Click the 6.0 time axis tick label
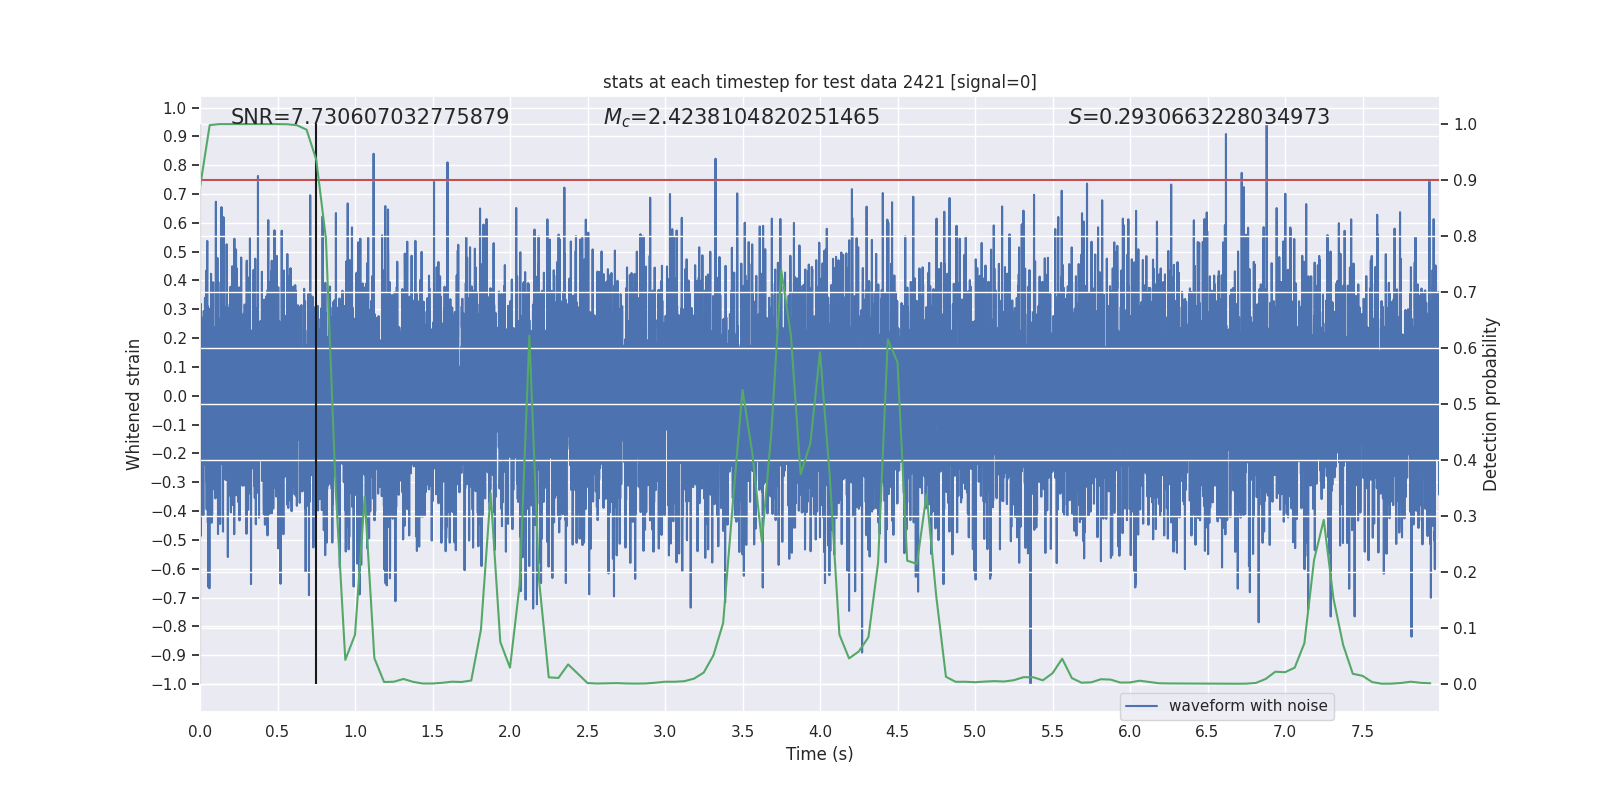Viewport: 1600px width, 800px height. coord(1130,731)
